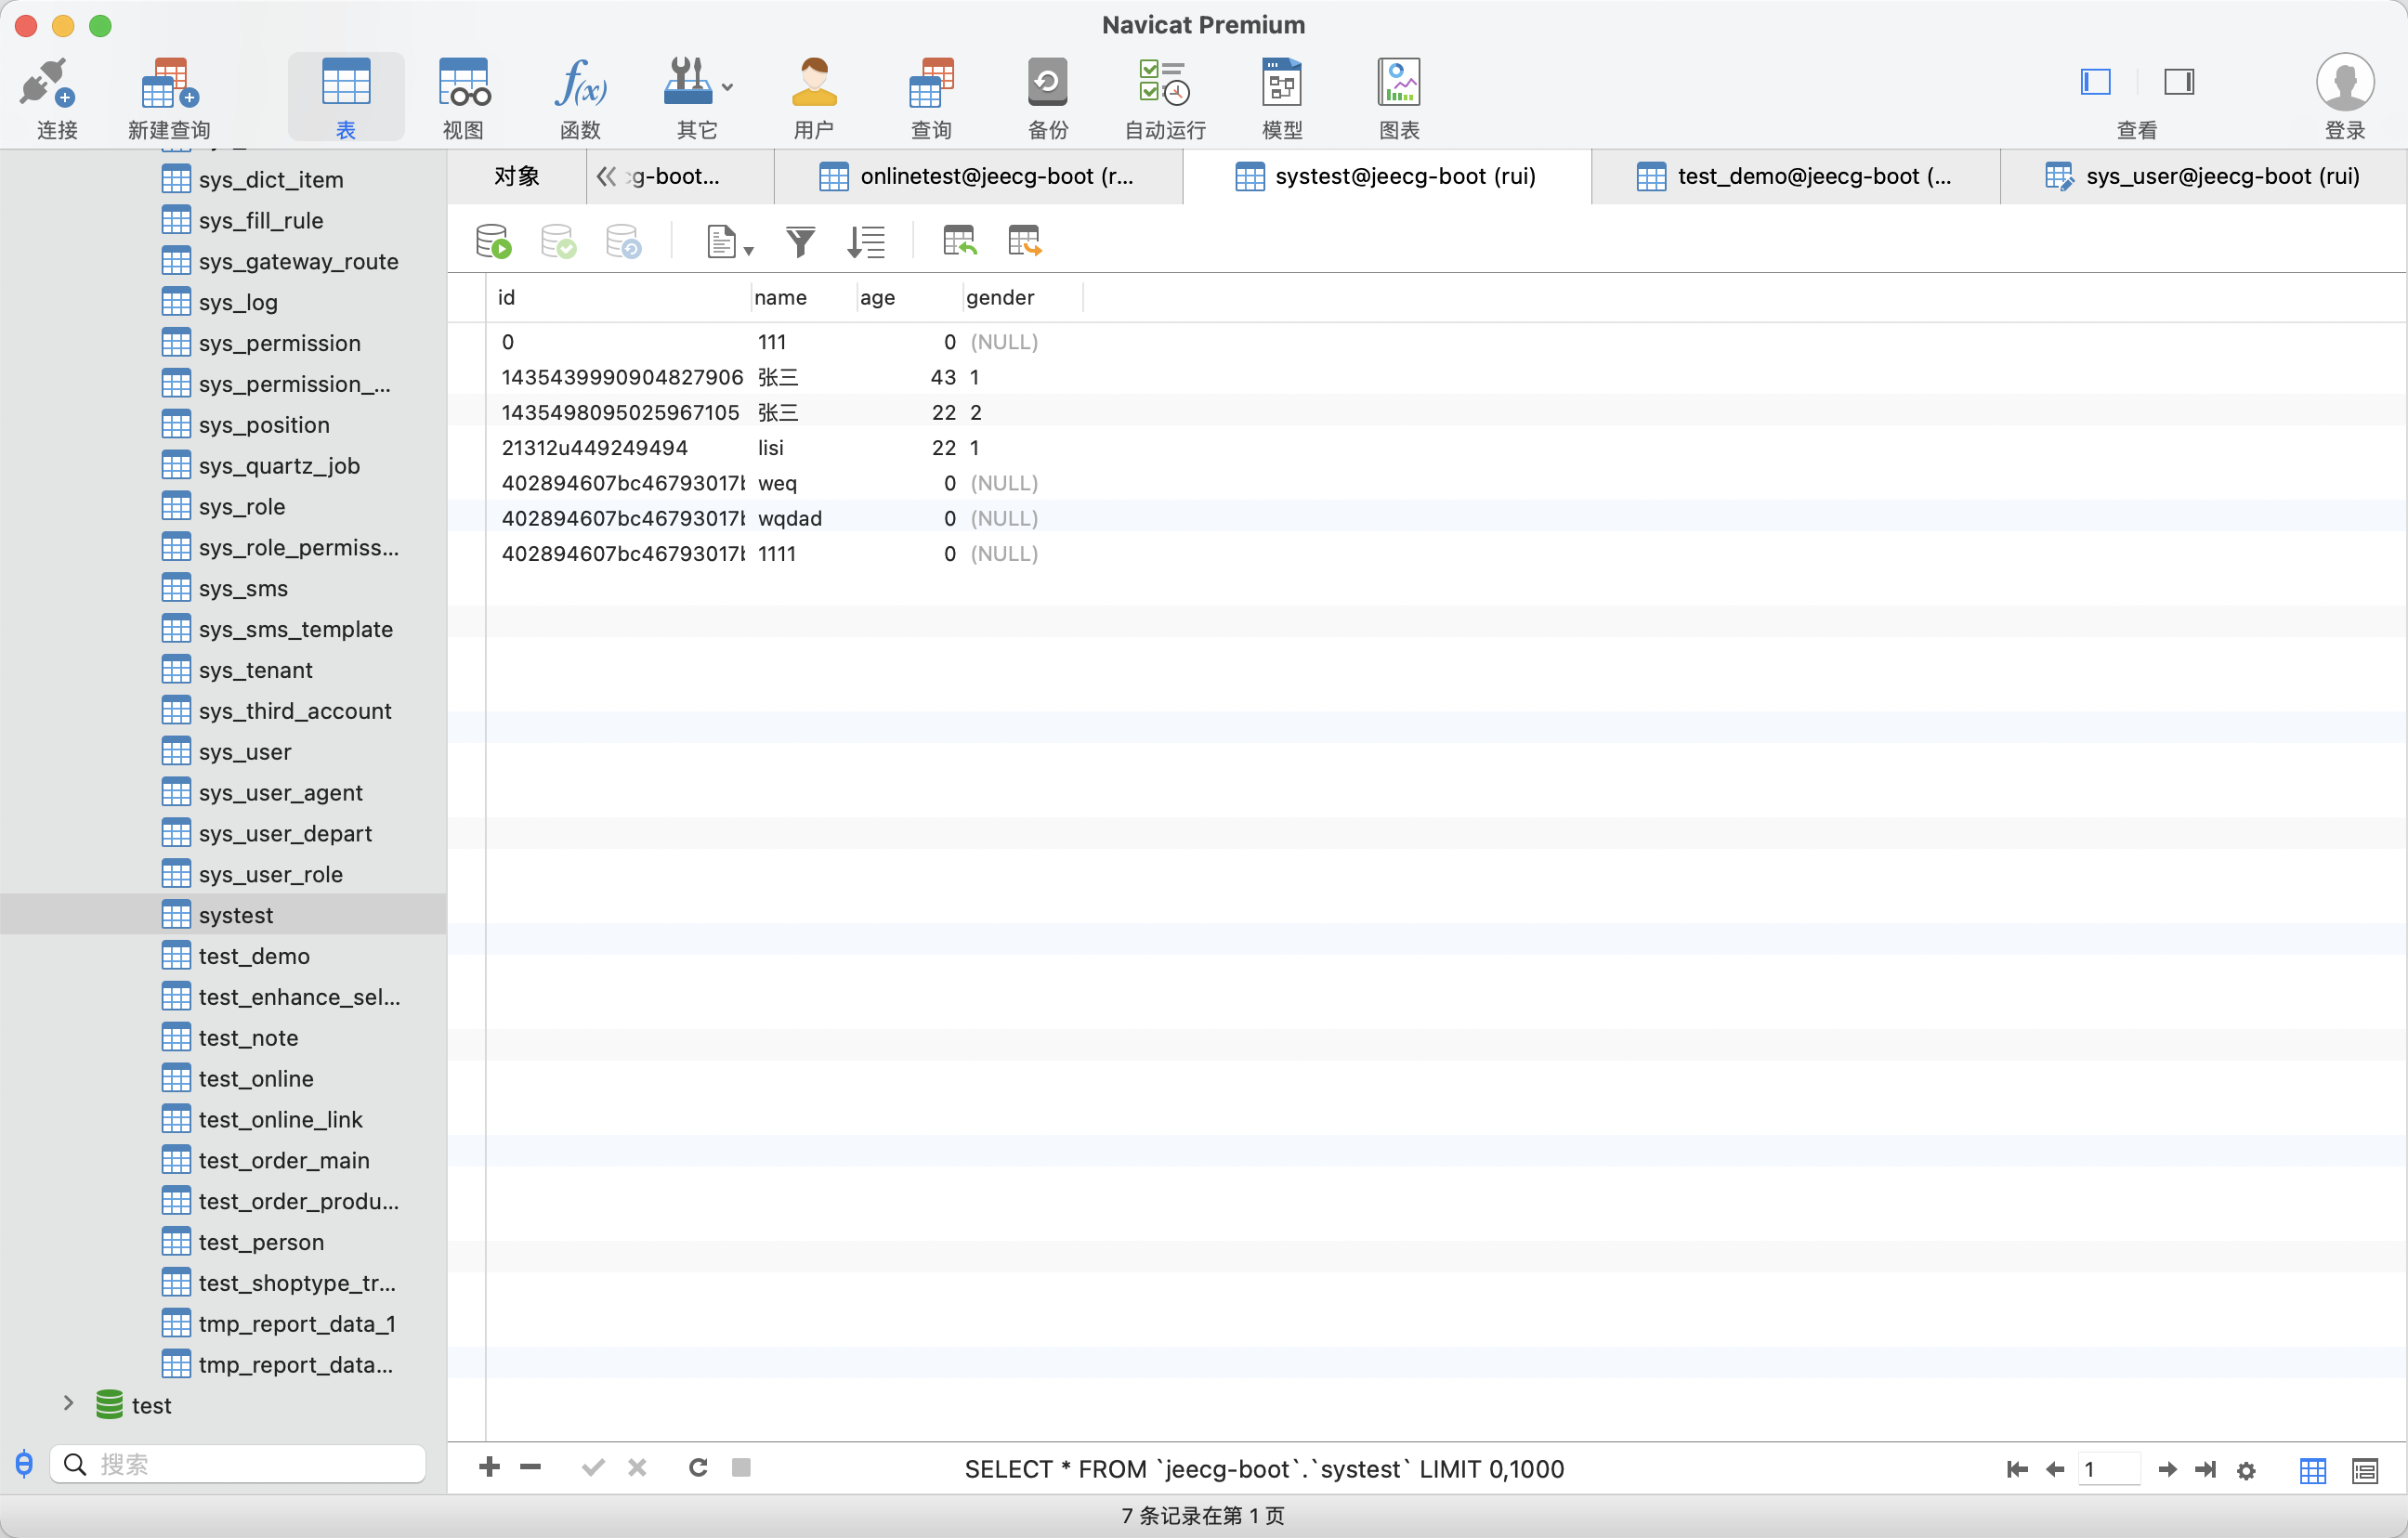The image size is (2408, 1538).
Task: Click the Begin Transaction icon
Action: (x=493, y=241)
